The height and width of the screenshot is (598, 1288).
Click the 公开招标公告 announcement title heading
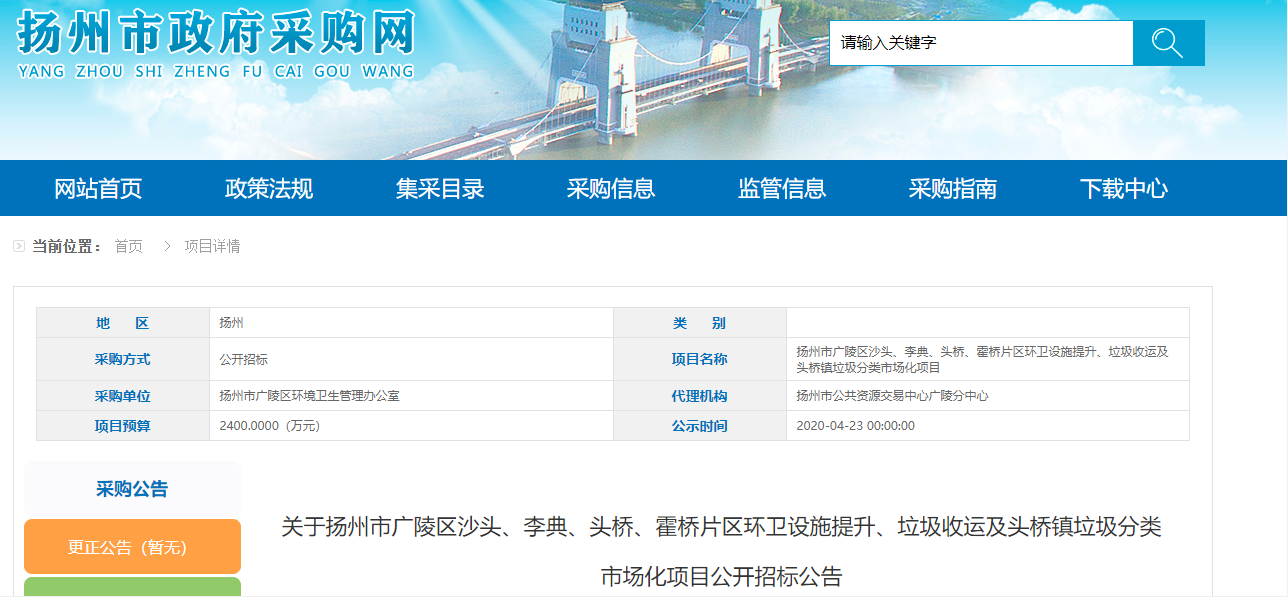(721, 550)
